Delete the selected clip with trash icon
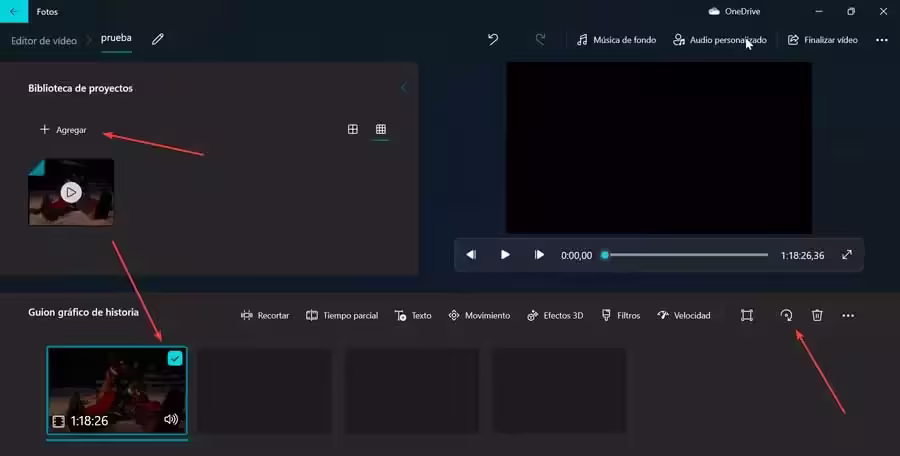Image resolution: width=900 pixels, height=456 pixels. [817, 315]
